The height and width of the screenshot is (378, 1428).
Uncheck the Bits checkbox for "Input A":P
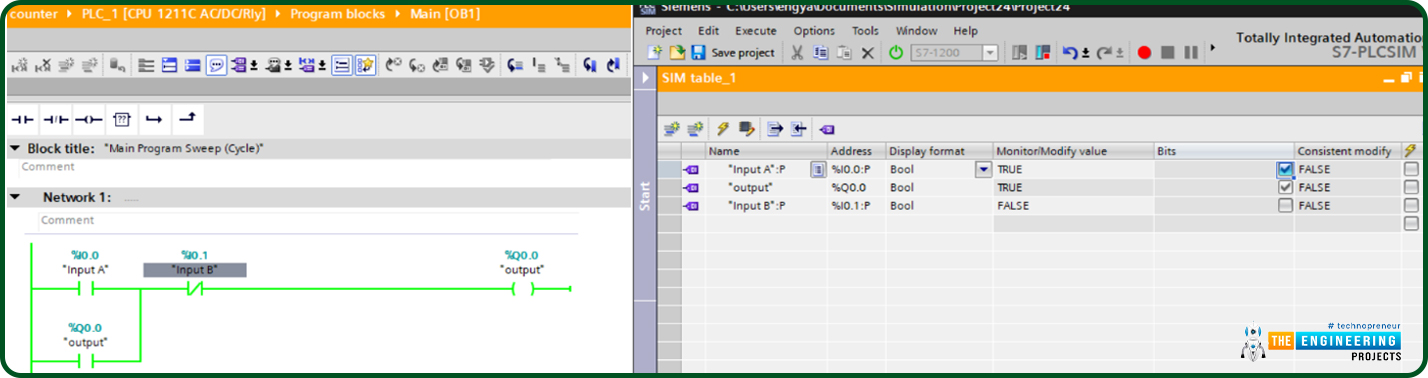click(1285, 170)
